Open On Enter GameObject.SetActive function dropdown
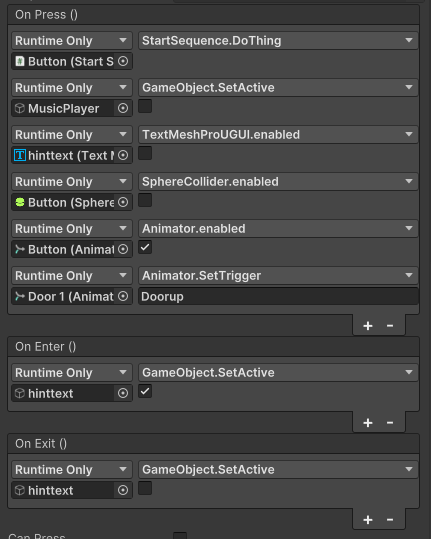Viewport: 431px width, 539px height. coord(278,372)
